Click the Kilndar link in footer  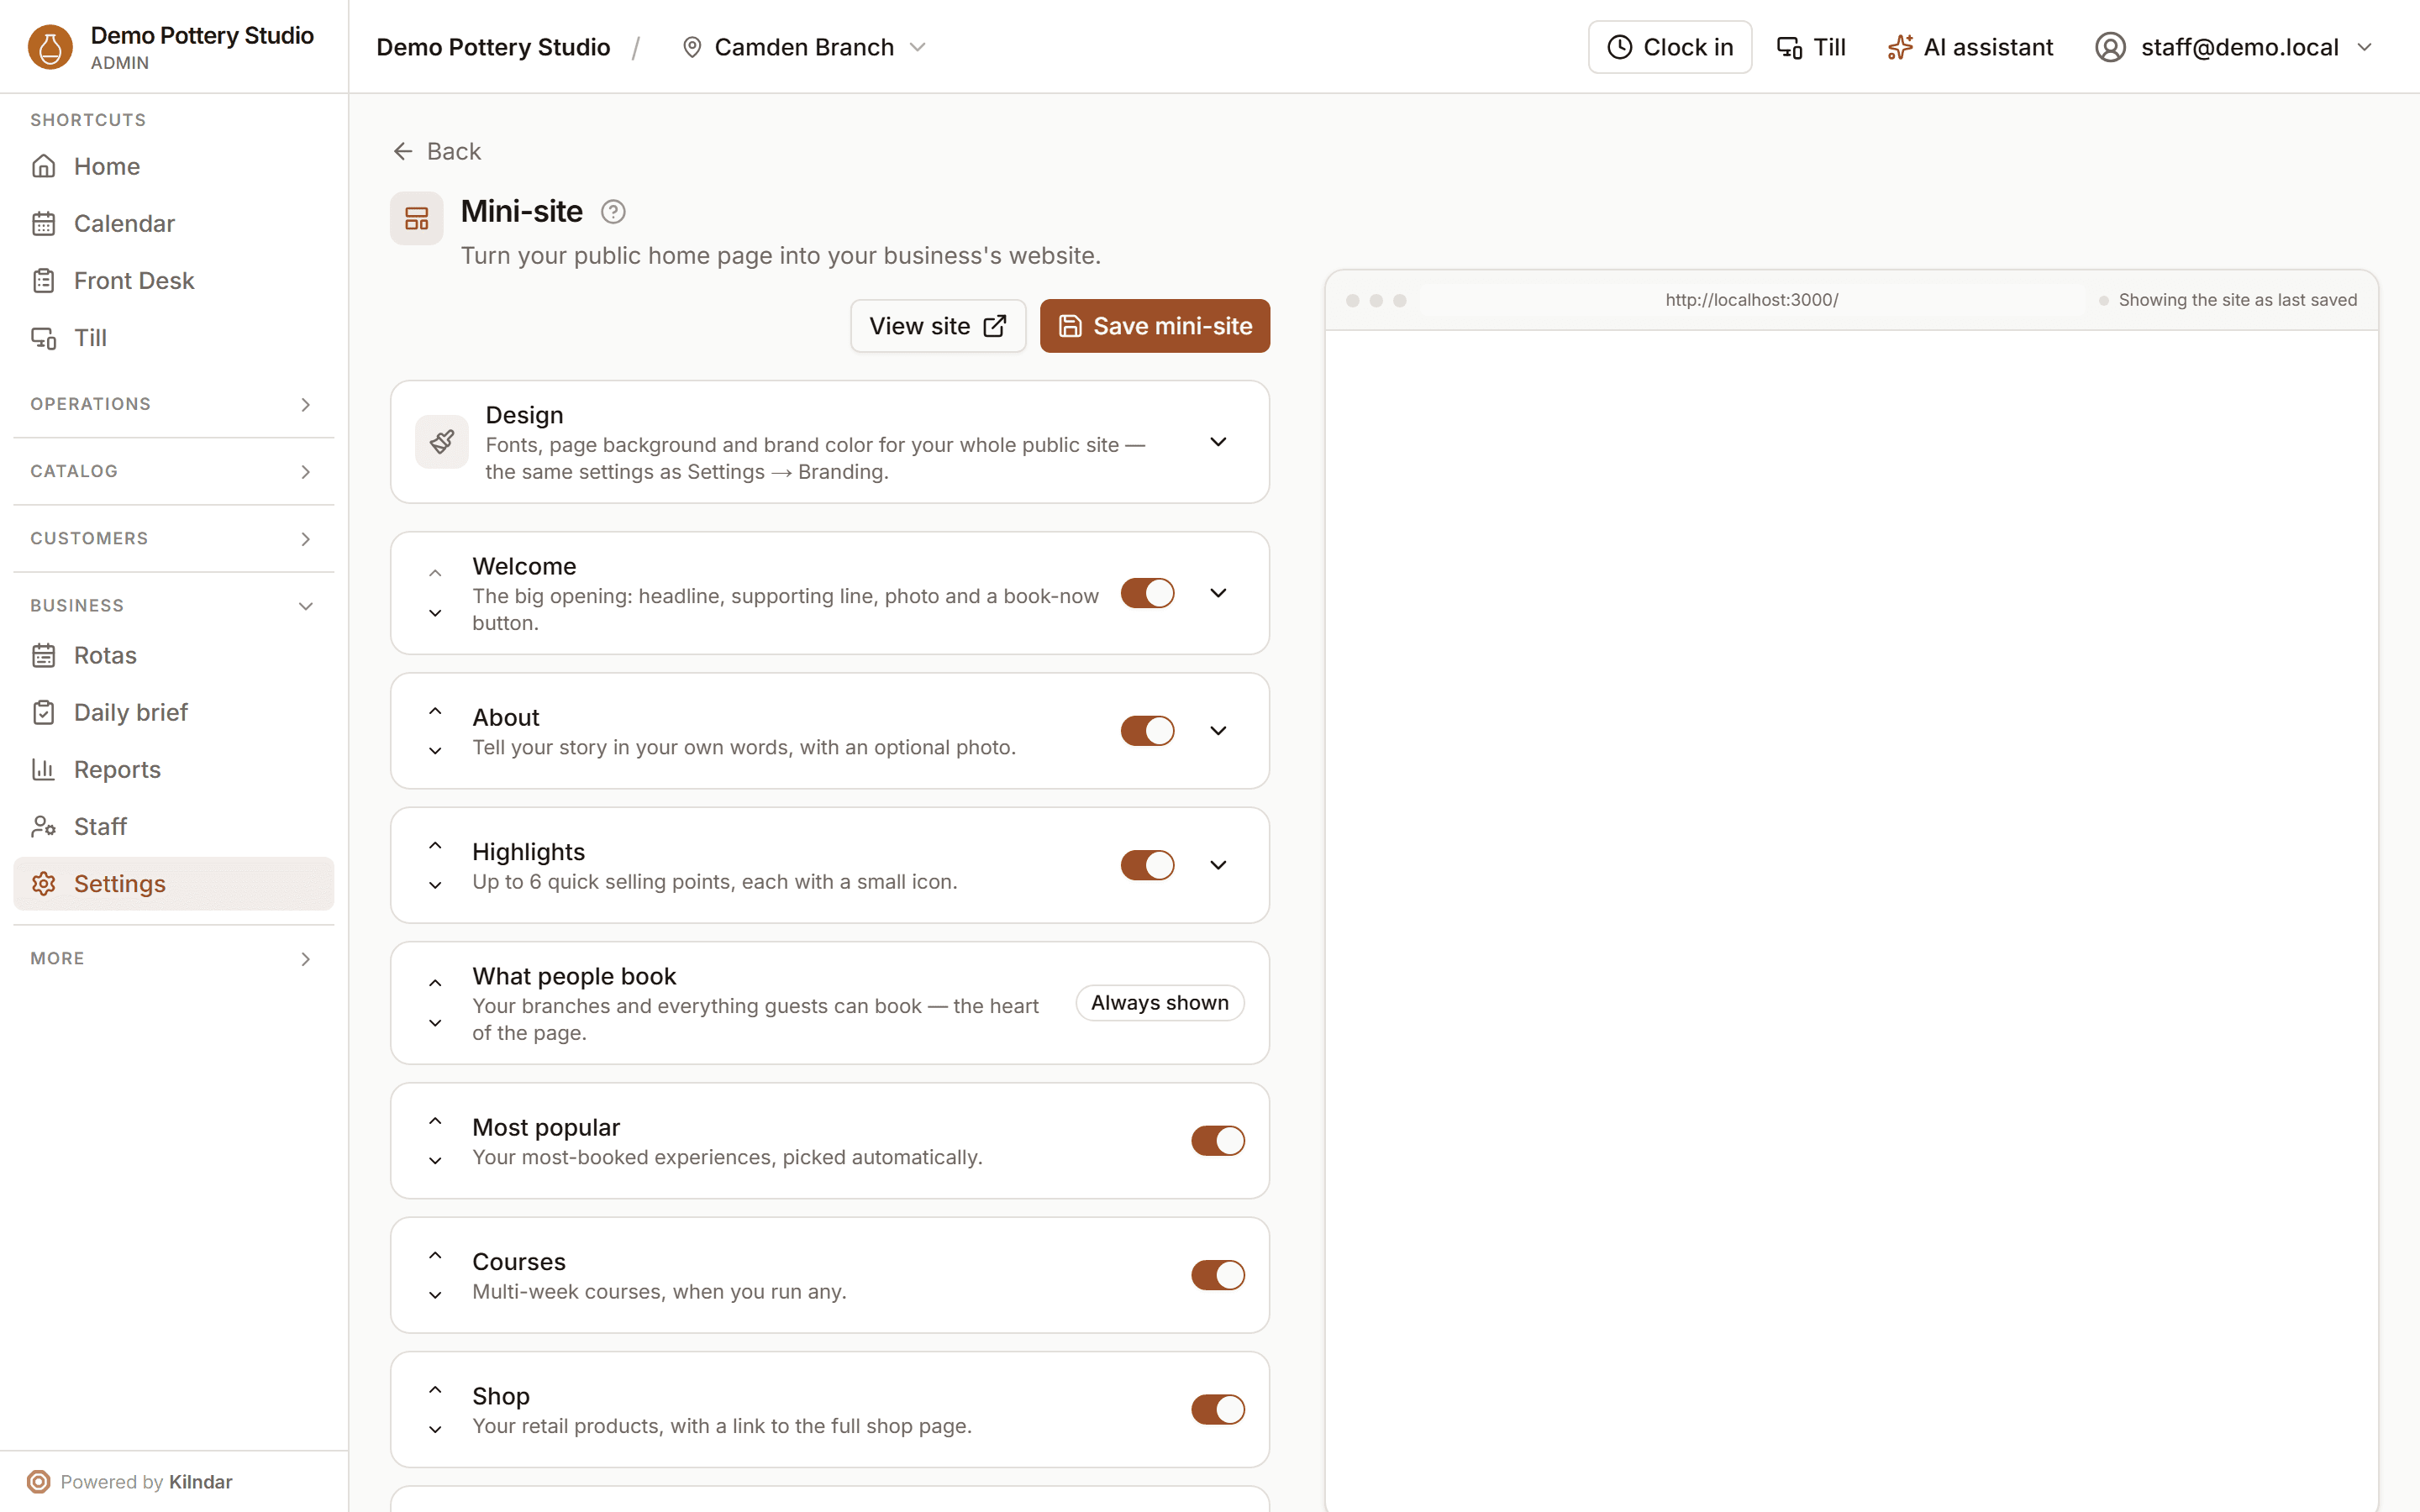coord(201,1482)
